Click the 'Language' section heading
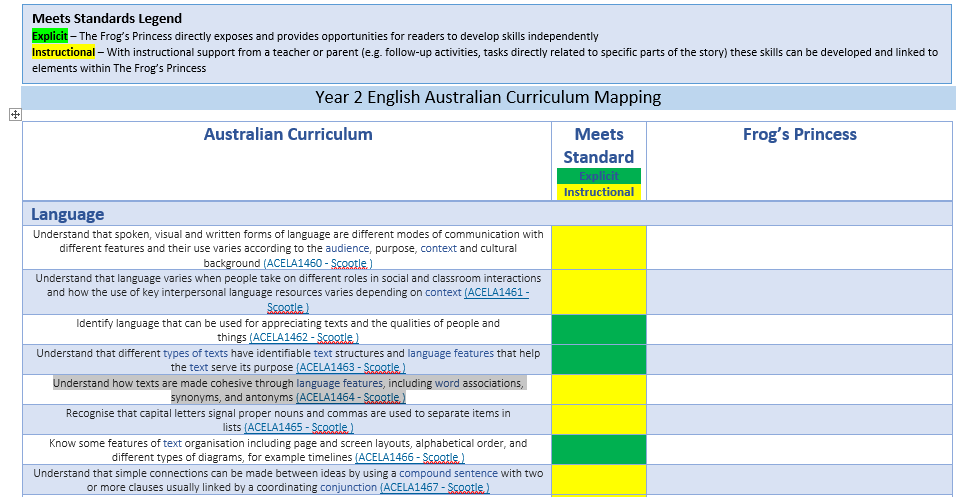Image resolution: width=973 pixels, height=497 pixels. click(x=68, y=215)
